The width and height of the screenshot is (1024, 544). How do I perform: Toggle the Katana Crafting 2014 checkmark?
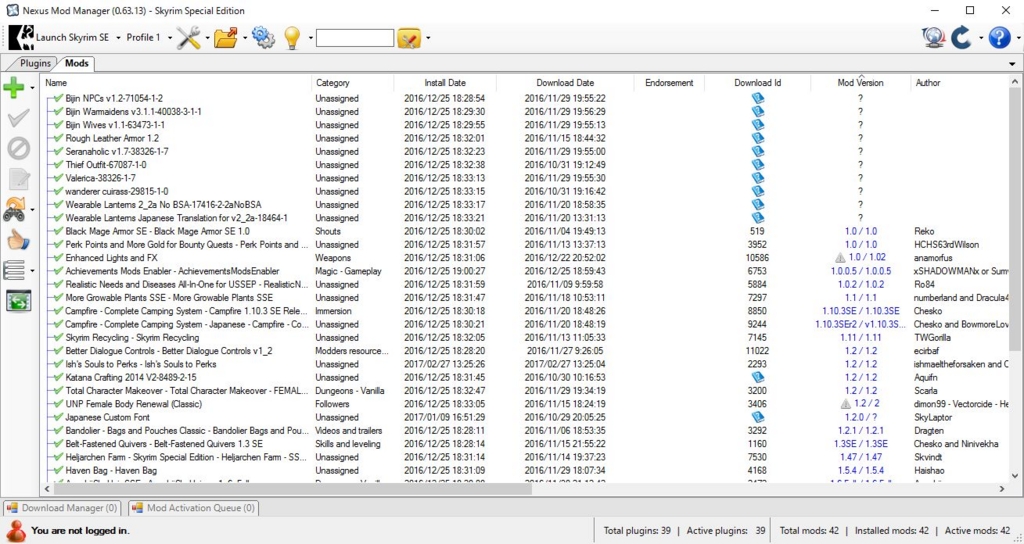click(x=58, y=377)
